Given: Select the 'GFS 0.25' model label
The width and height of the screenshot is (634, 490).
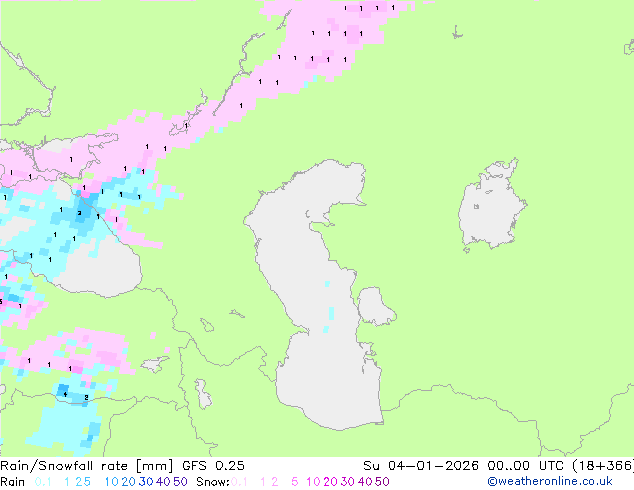Looking at the screenshot, I should coord(213,466).
